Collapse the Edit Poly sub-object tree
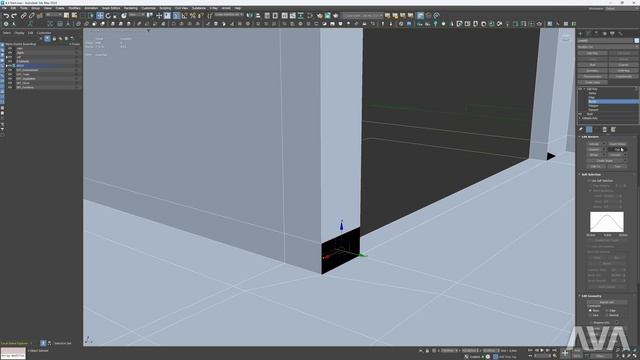 (584, 89)
